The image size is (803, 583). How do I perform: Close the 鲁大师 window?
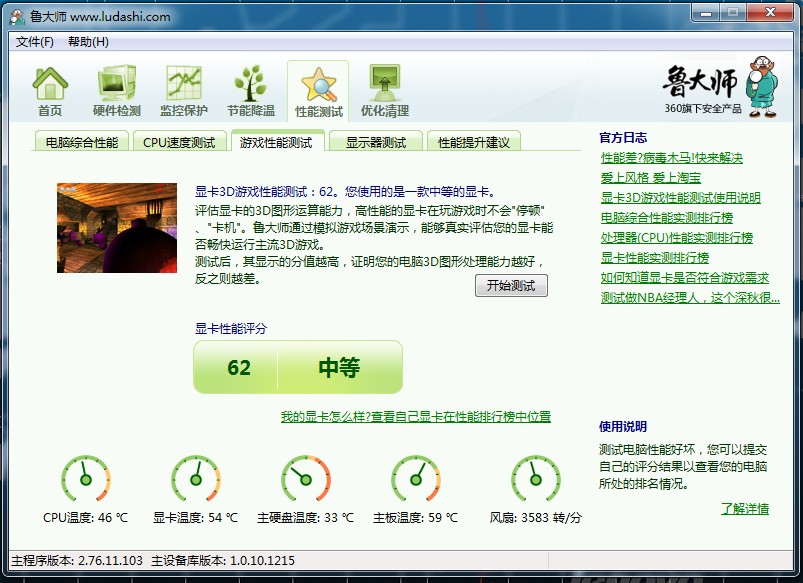pos(770,12)
